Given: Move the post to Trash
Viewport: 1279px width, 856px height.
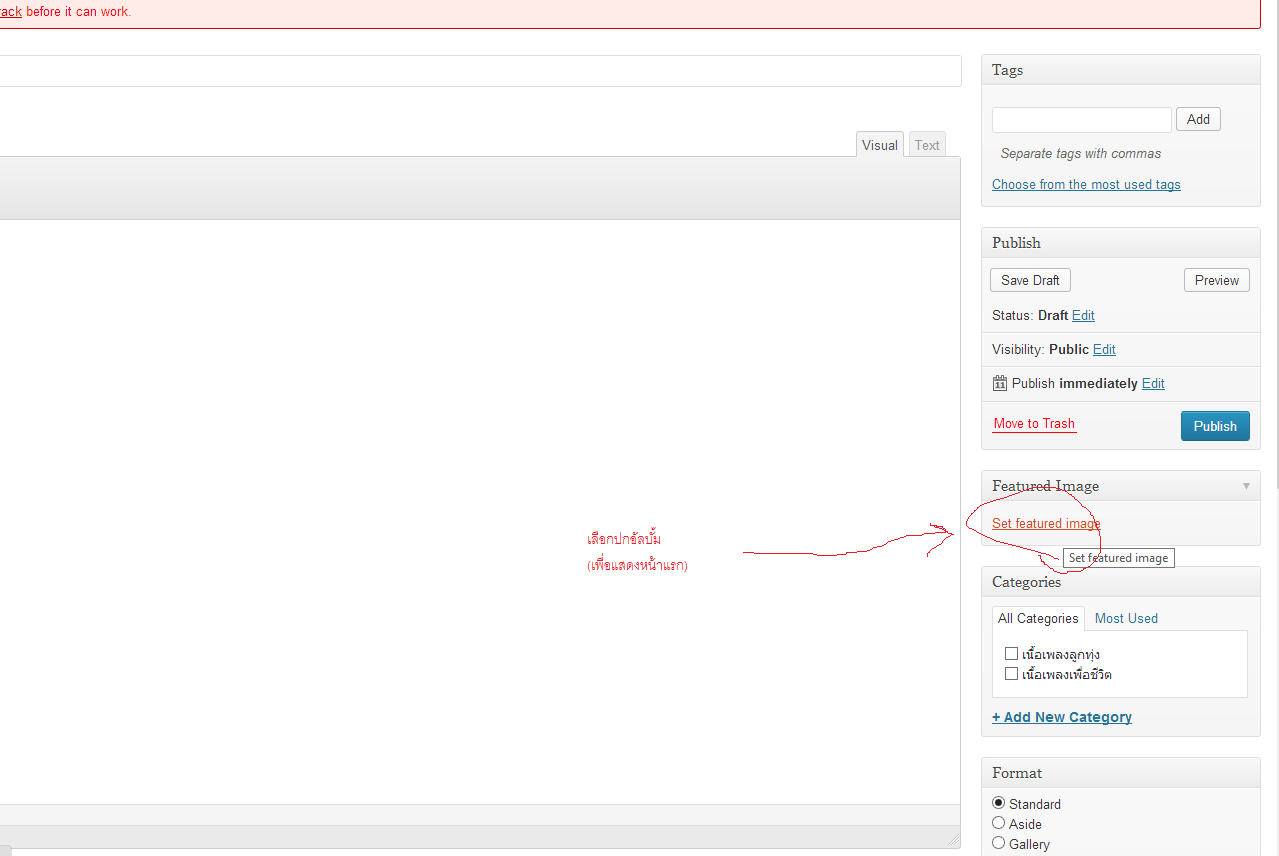Looking at the screenshot, I should coord(1034,423).
